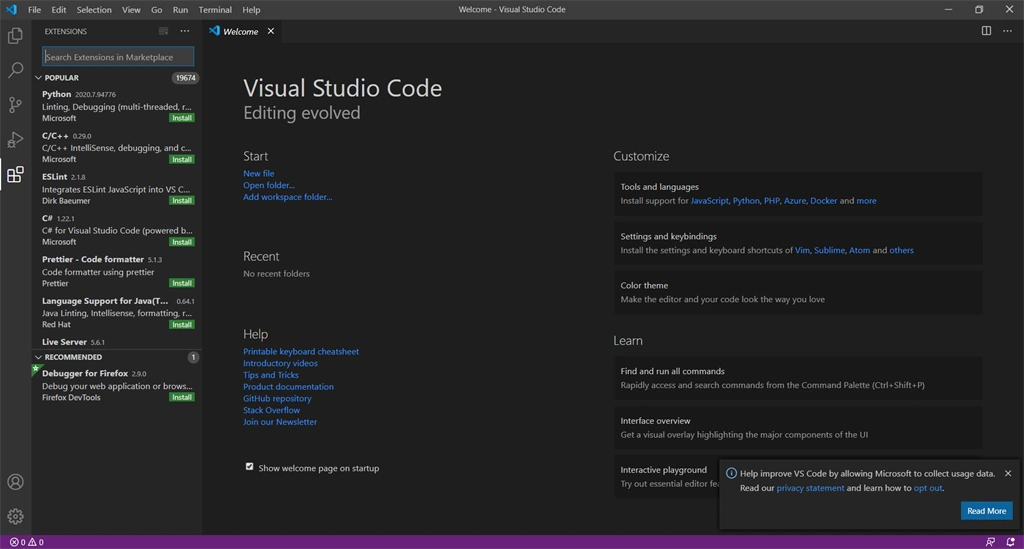Open the privacy statement link

810,488
